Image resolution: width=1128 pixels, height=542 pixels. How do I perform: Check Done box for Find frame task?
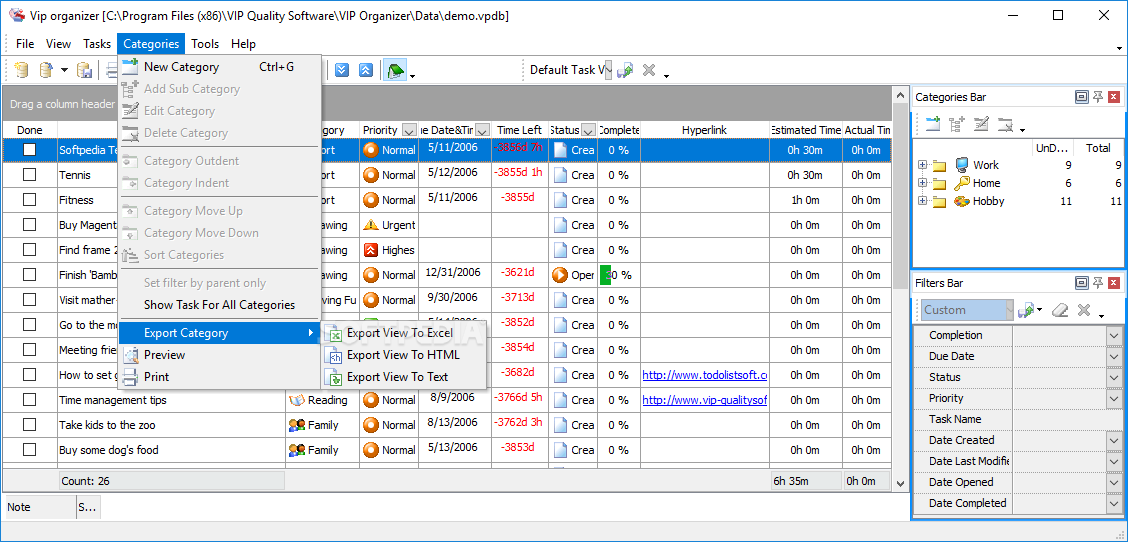coord(29,250)
